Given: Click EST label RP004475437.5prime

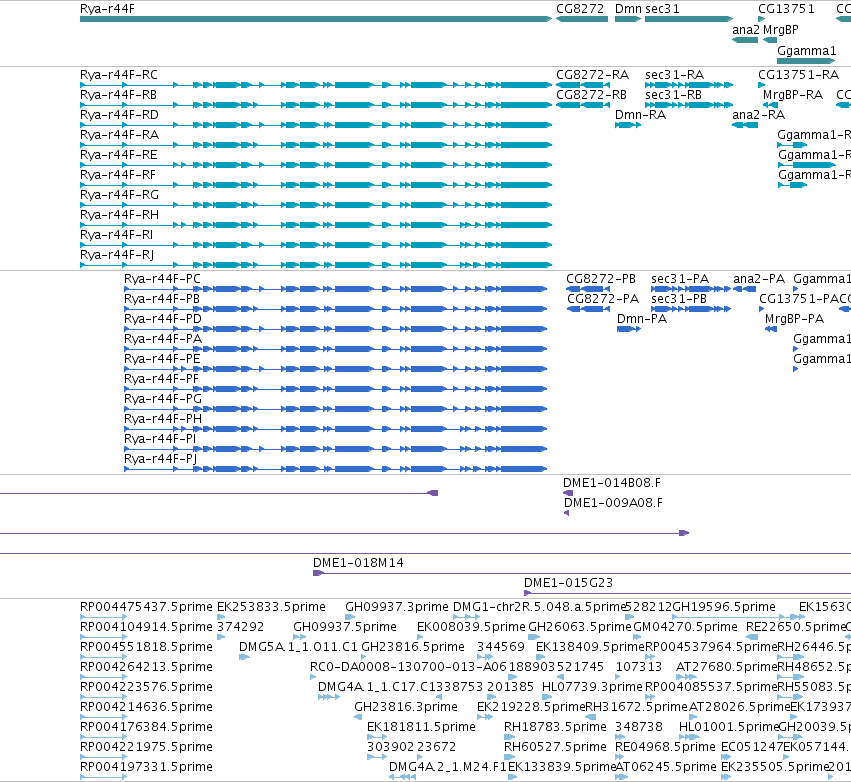Looking at the screenshot, I should pos(146,607).
